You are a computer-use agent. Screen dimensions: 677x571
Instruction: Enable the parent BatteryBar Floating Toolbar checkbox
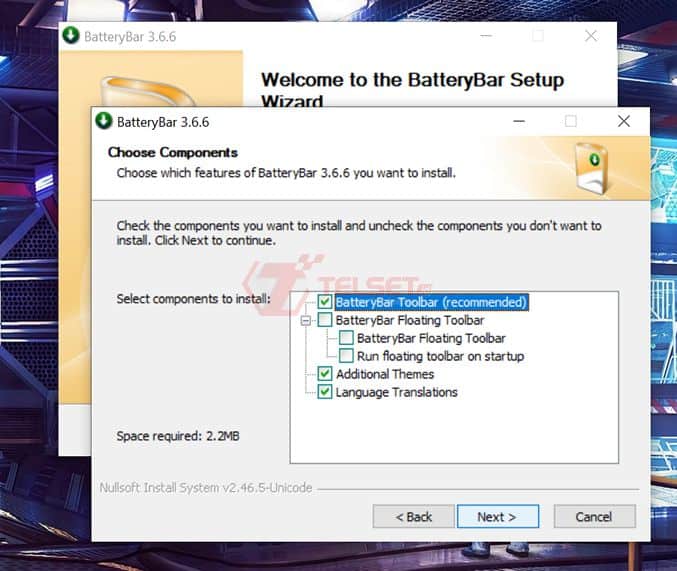pos(325,320)
